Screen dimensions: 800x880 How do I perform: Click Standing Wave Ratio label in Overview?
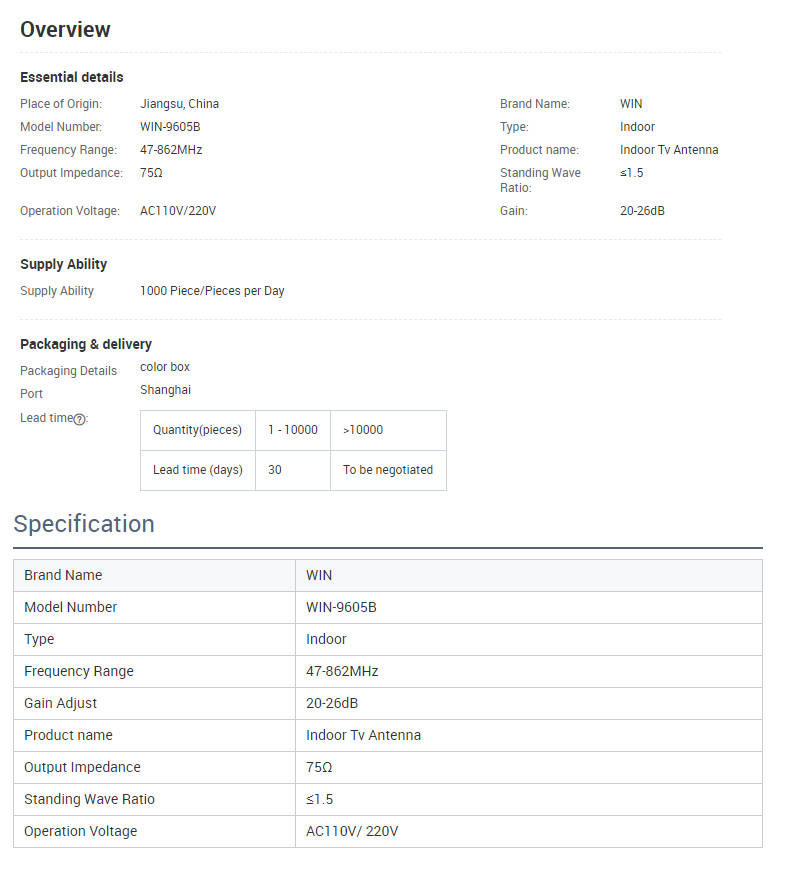(540, 180)
